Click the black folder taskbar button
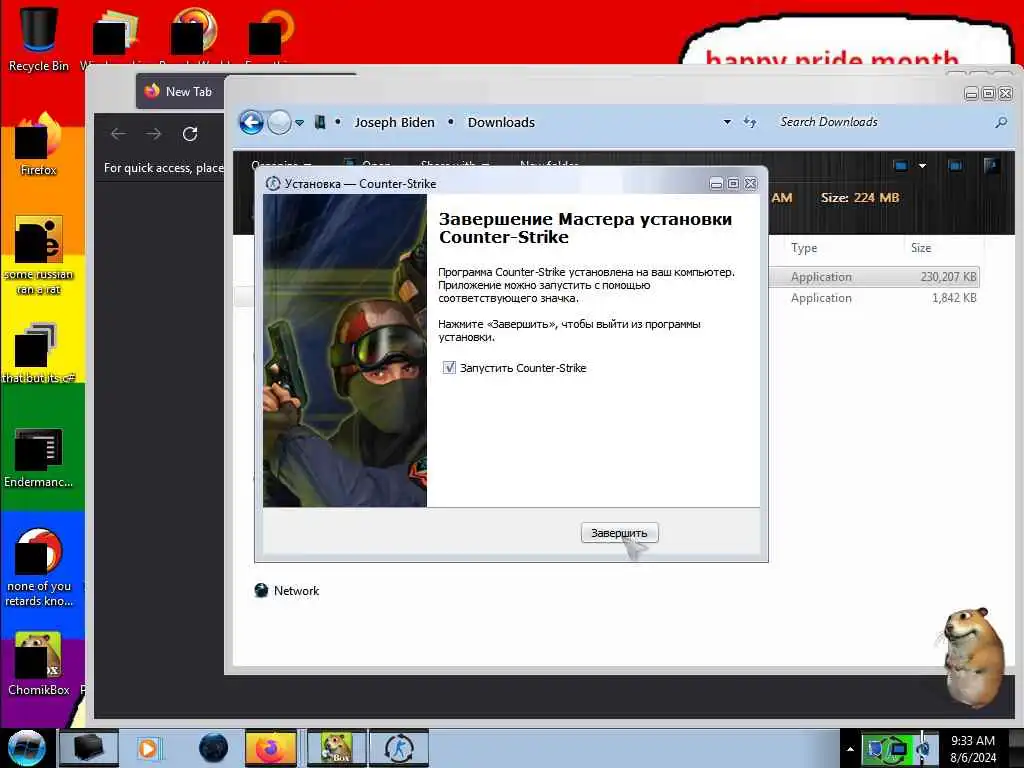The width and height of the screenshot is (1024, 768). 89,748
